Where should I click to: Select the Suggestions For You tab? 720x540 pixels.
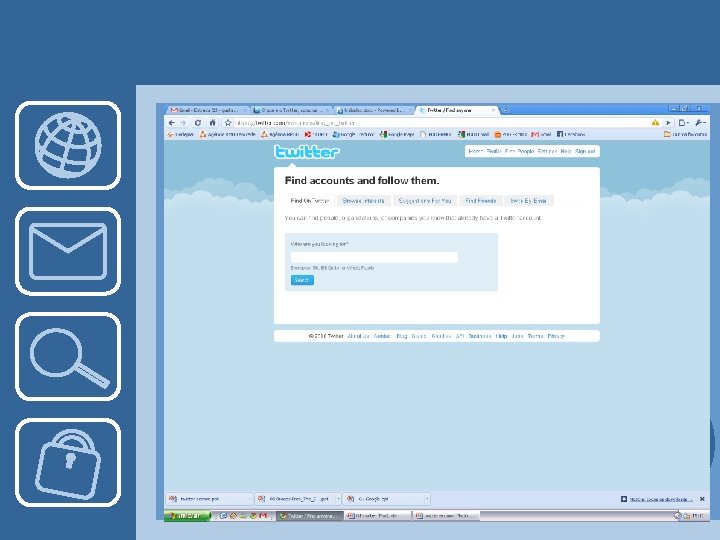coord(425,201)
